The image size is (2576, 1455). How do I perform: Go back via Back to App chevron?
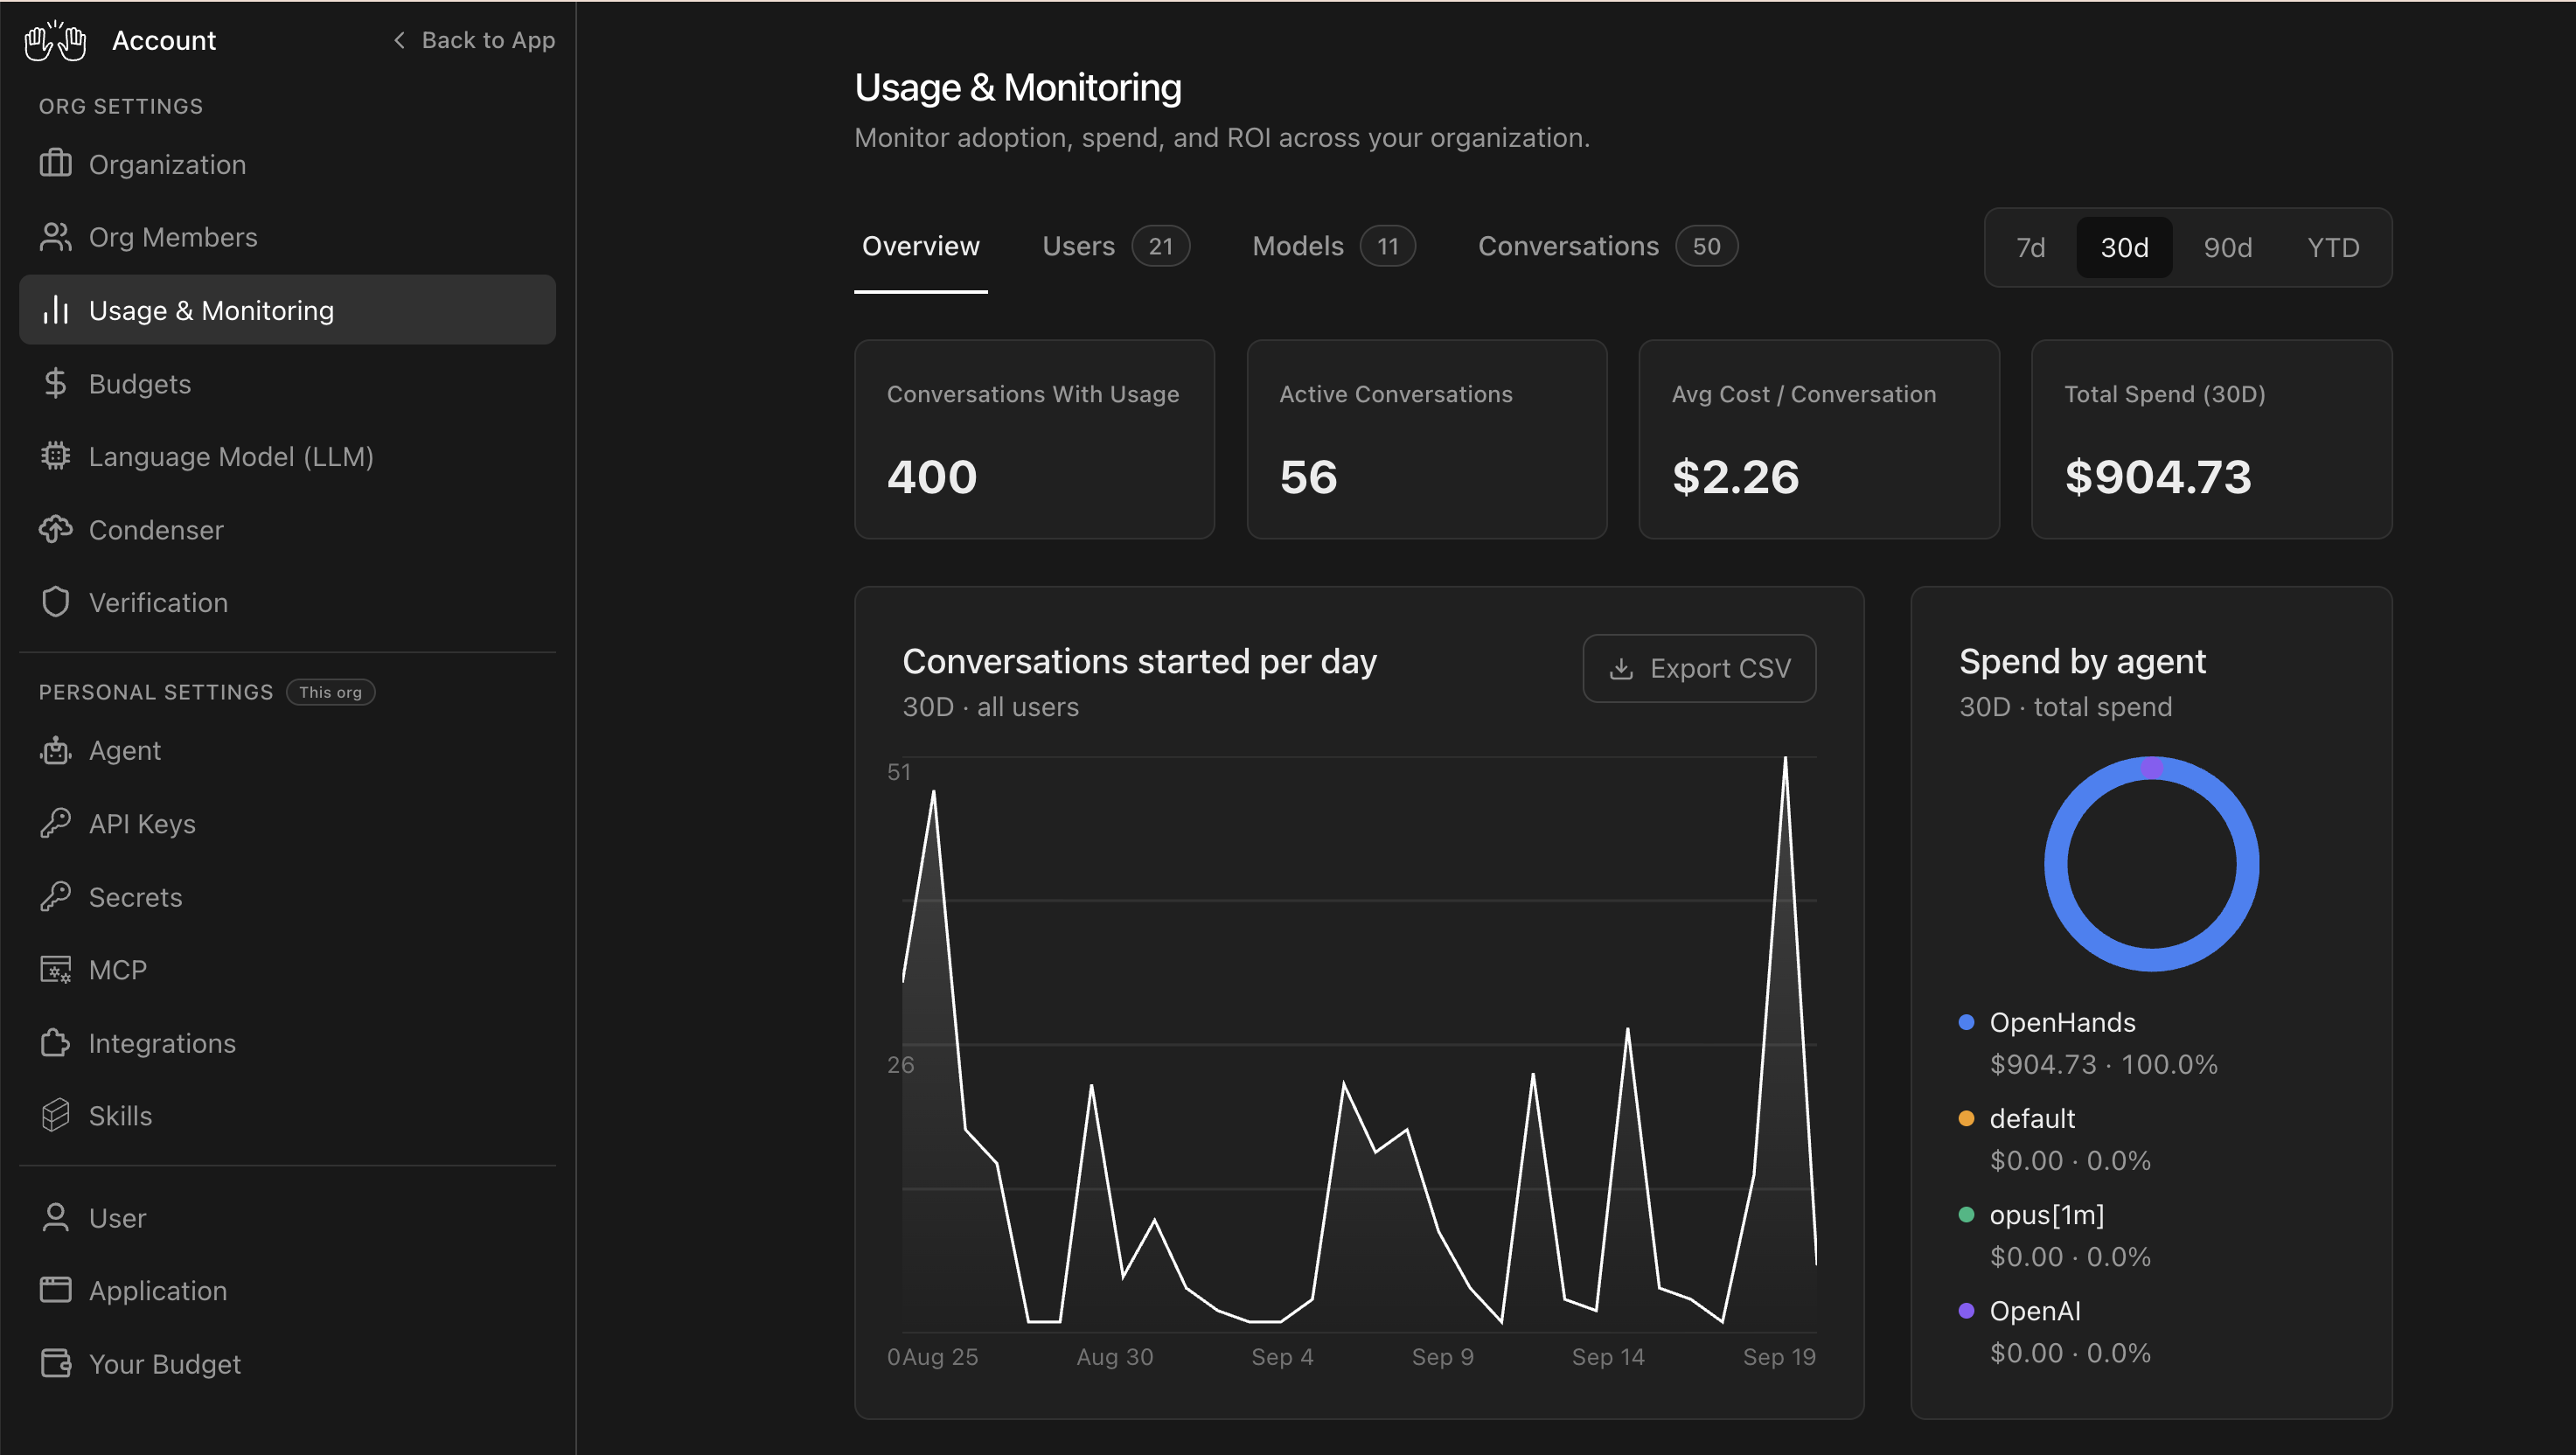(399, 40)
